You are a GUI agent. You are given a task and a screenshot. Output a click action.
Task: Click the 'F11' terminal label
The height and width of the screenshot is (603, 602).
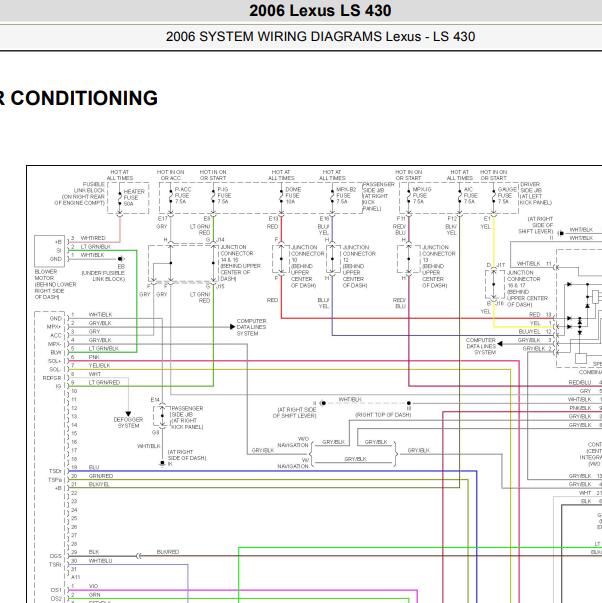coord(401,218)
